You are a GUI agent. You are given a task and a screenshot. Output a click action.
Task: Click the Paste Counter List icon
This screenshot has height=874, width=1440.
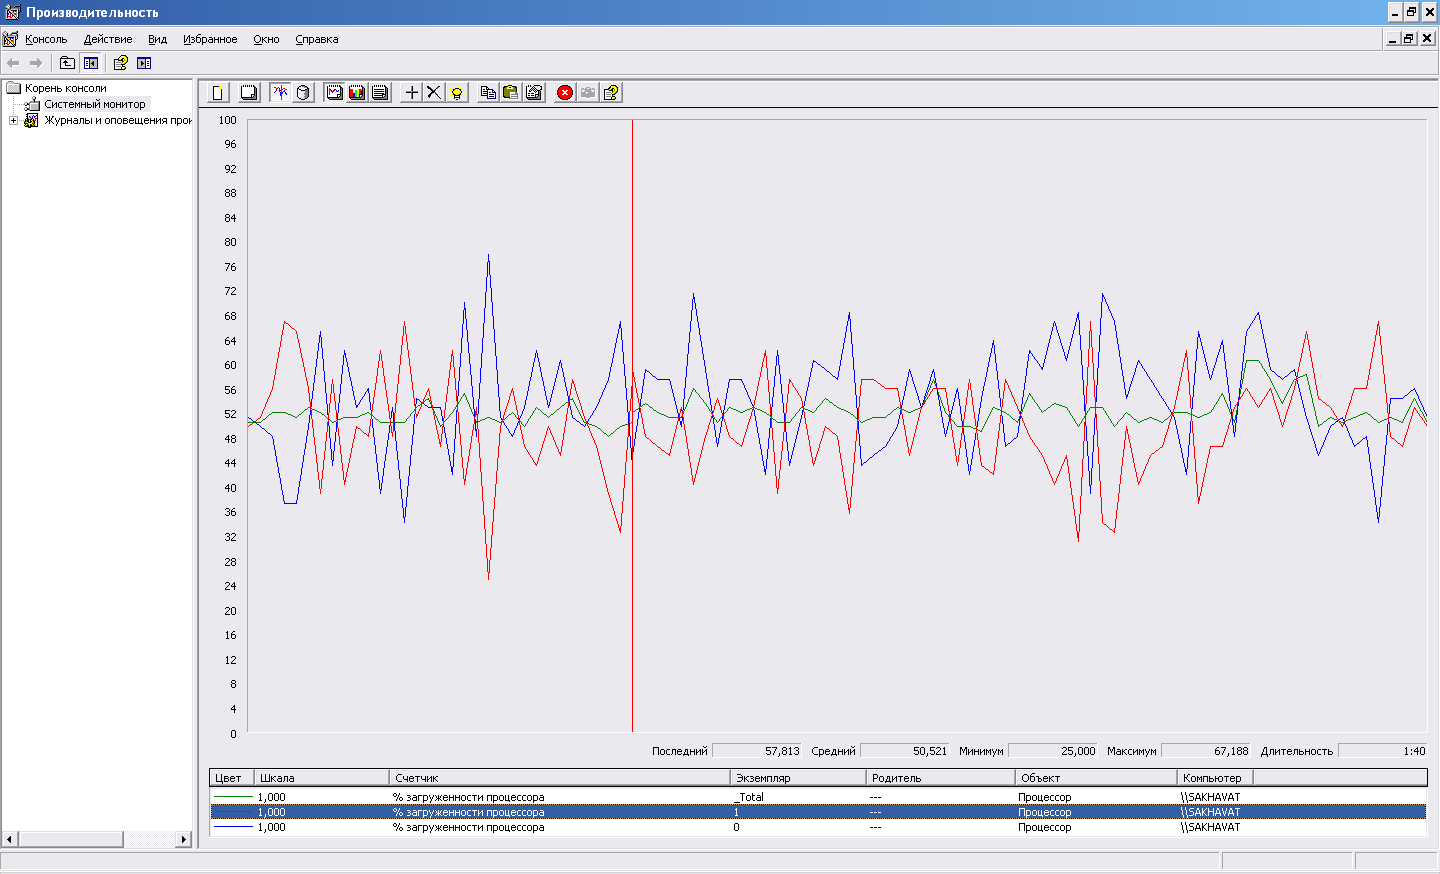coord(511,93)
